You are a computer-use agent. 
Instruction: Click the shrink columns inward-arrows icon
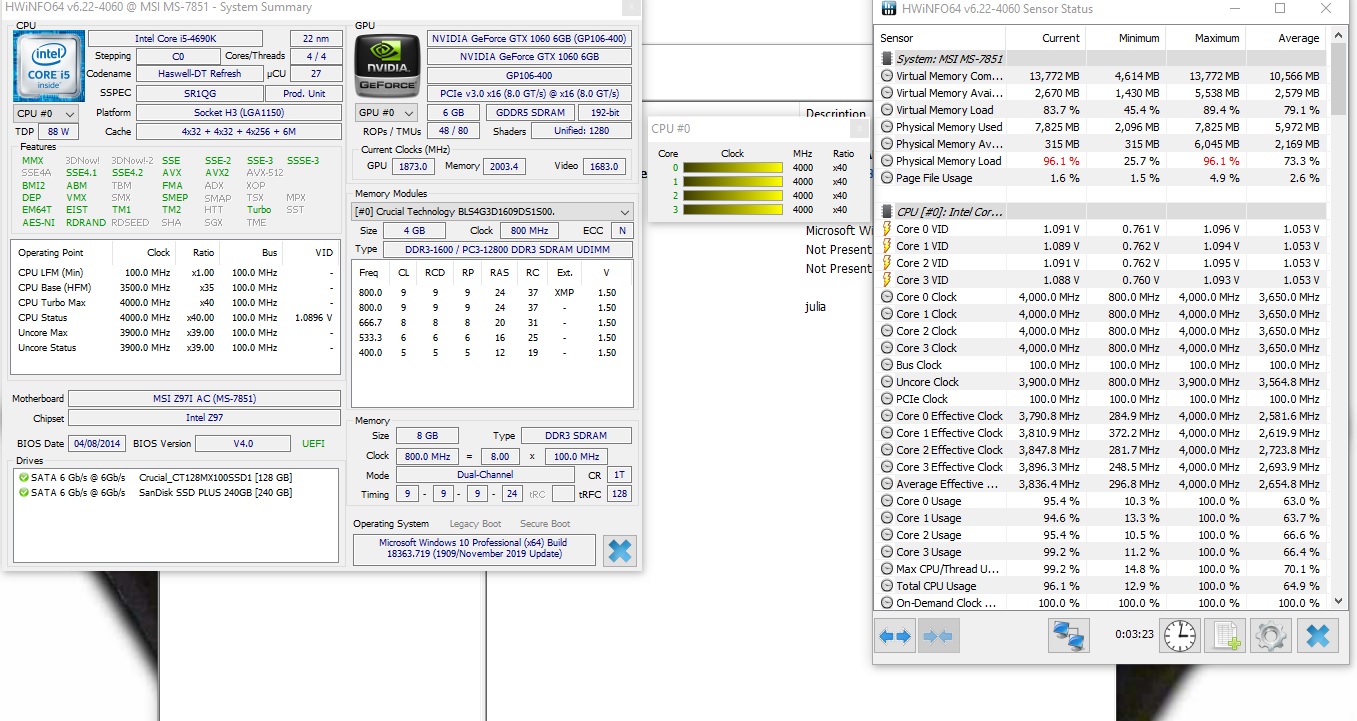pyautogui.click(x=938, y=635)
